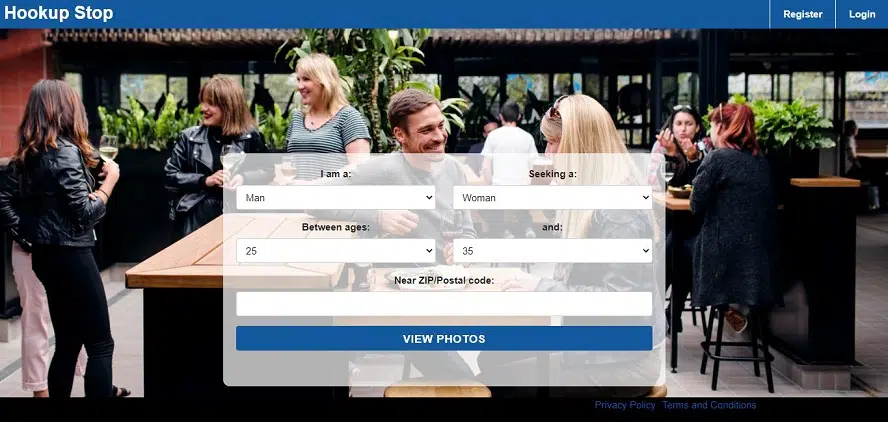The height and width of the screenshot is (422, 888).
Task: Open the 'I am a' Man dropdown
Action: (x=335, y=198)
